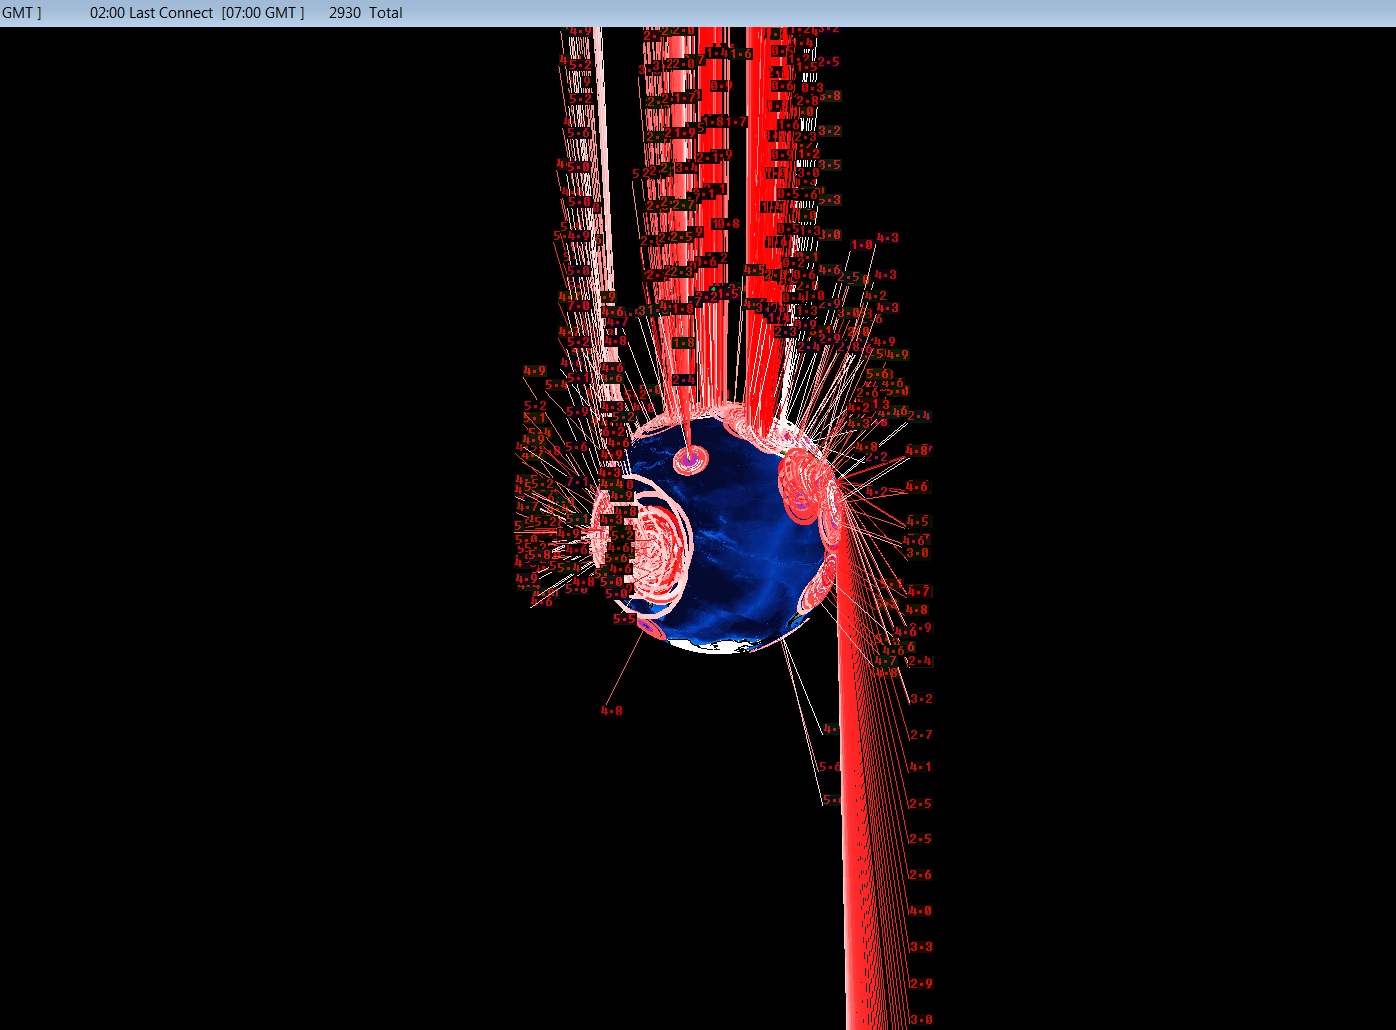1396x1030 pixels.
Task: Select the purple-centered quake marker on the globe's upper-left ocean
Action: [x=690, y=460]
